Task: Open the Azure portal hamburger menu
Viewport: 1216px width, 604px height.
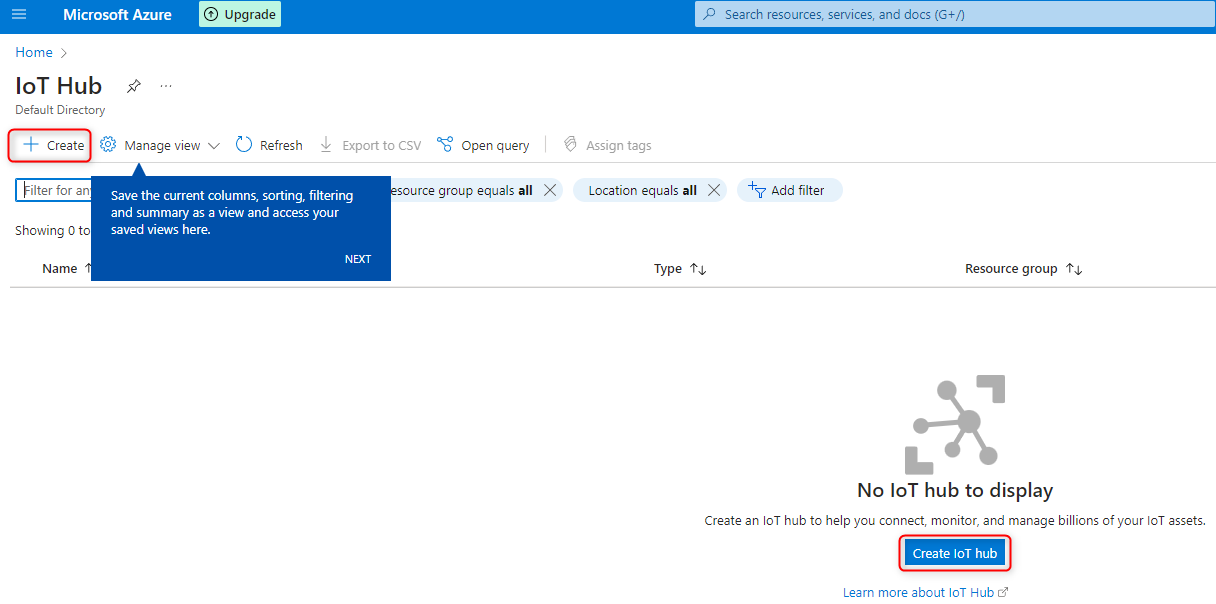Action: click(x=19, y=15)
